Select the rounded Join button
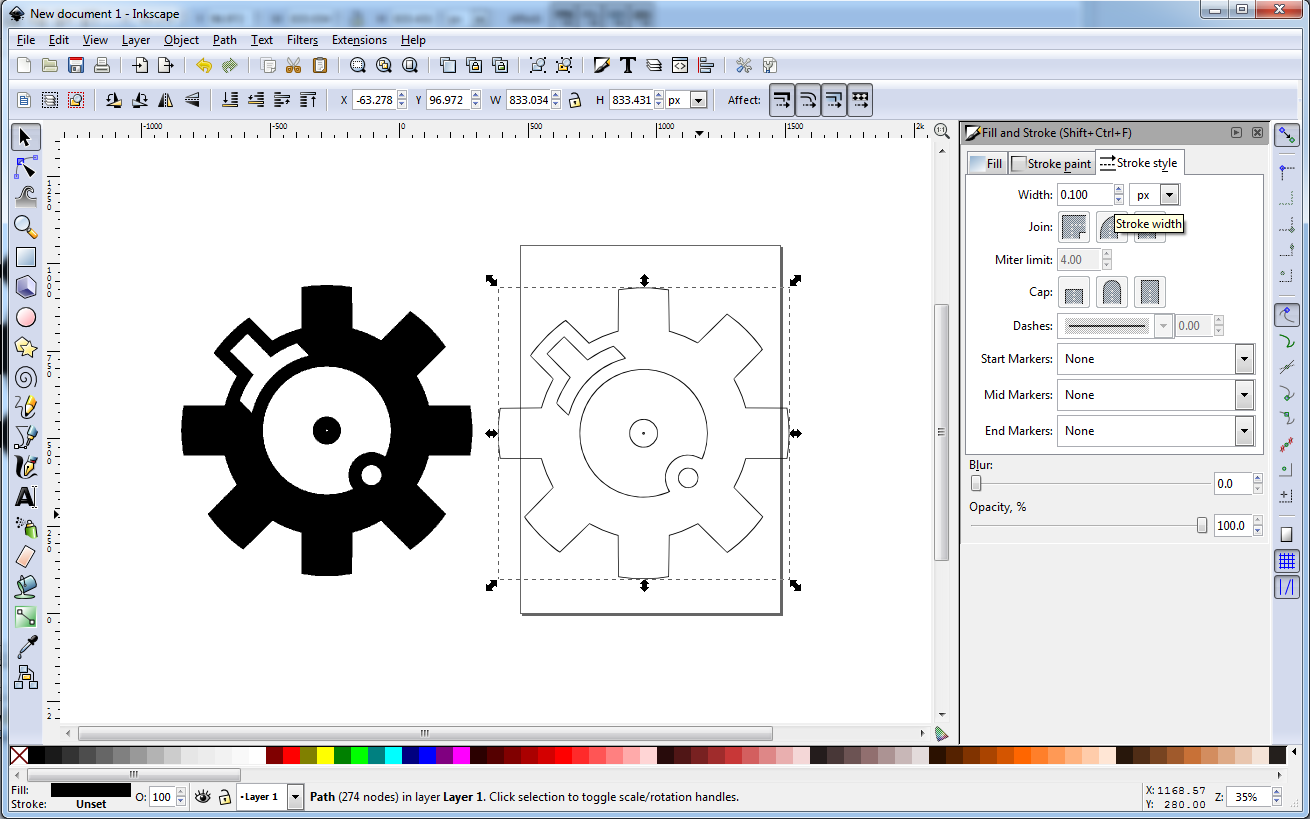The height and width of the screenshot is (819, 1310). click(x=1112, y=227)
